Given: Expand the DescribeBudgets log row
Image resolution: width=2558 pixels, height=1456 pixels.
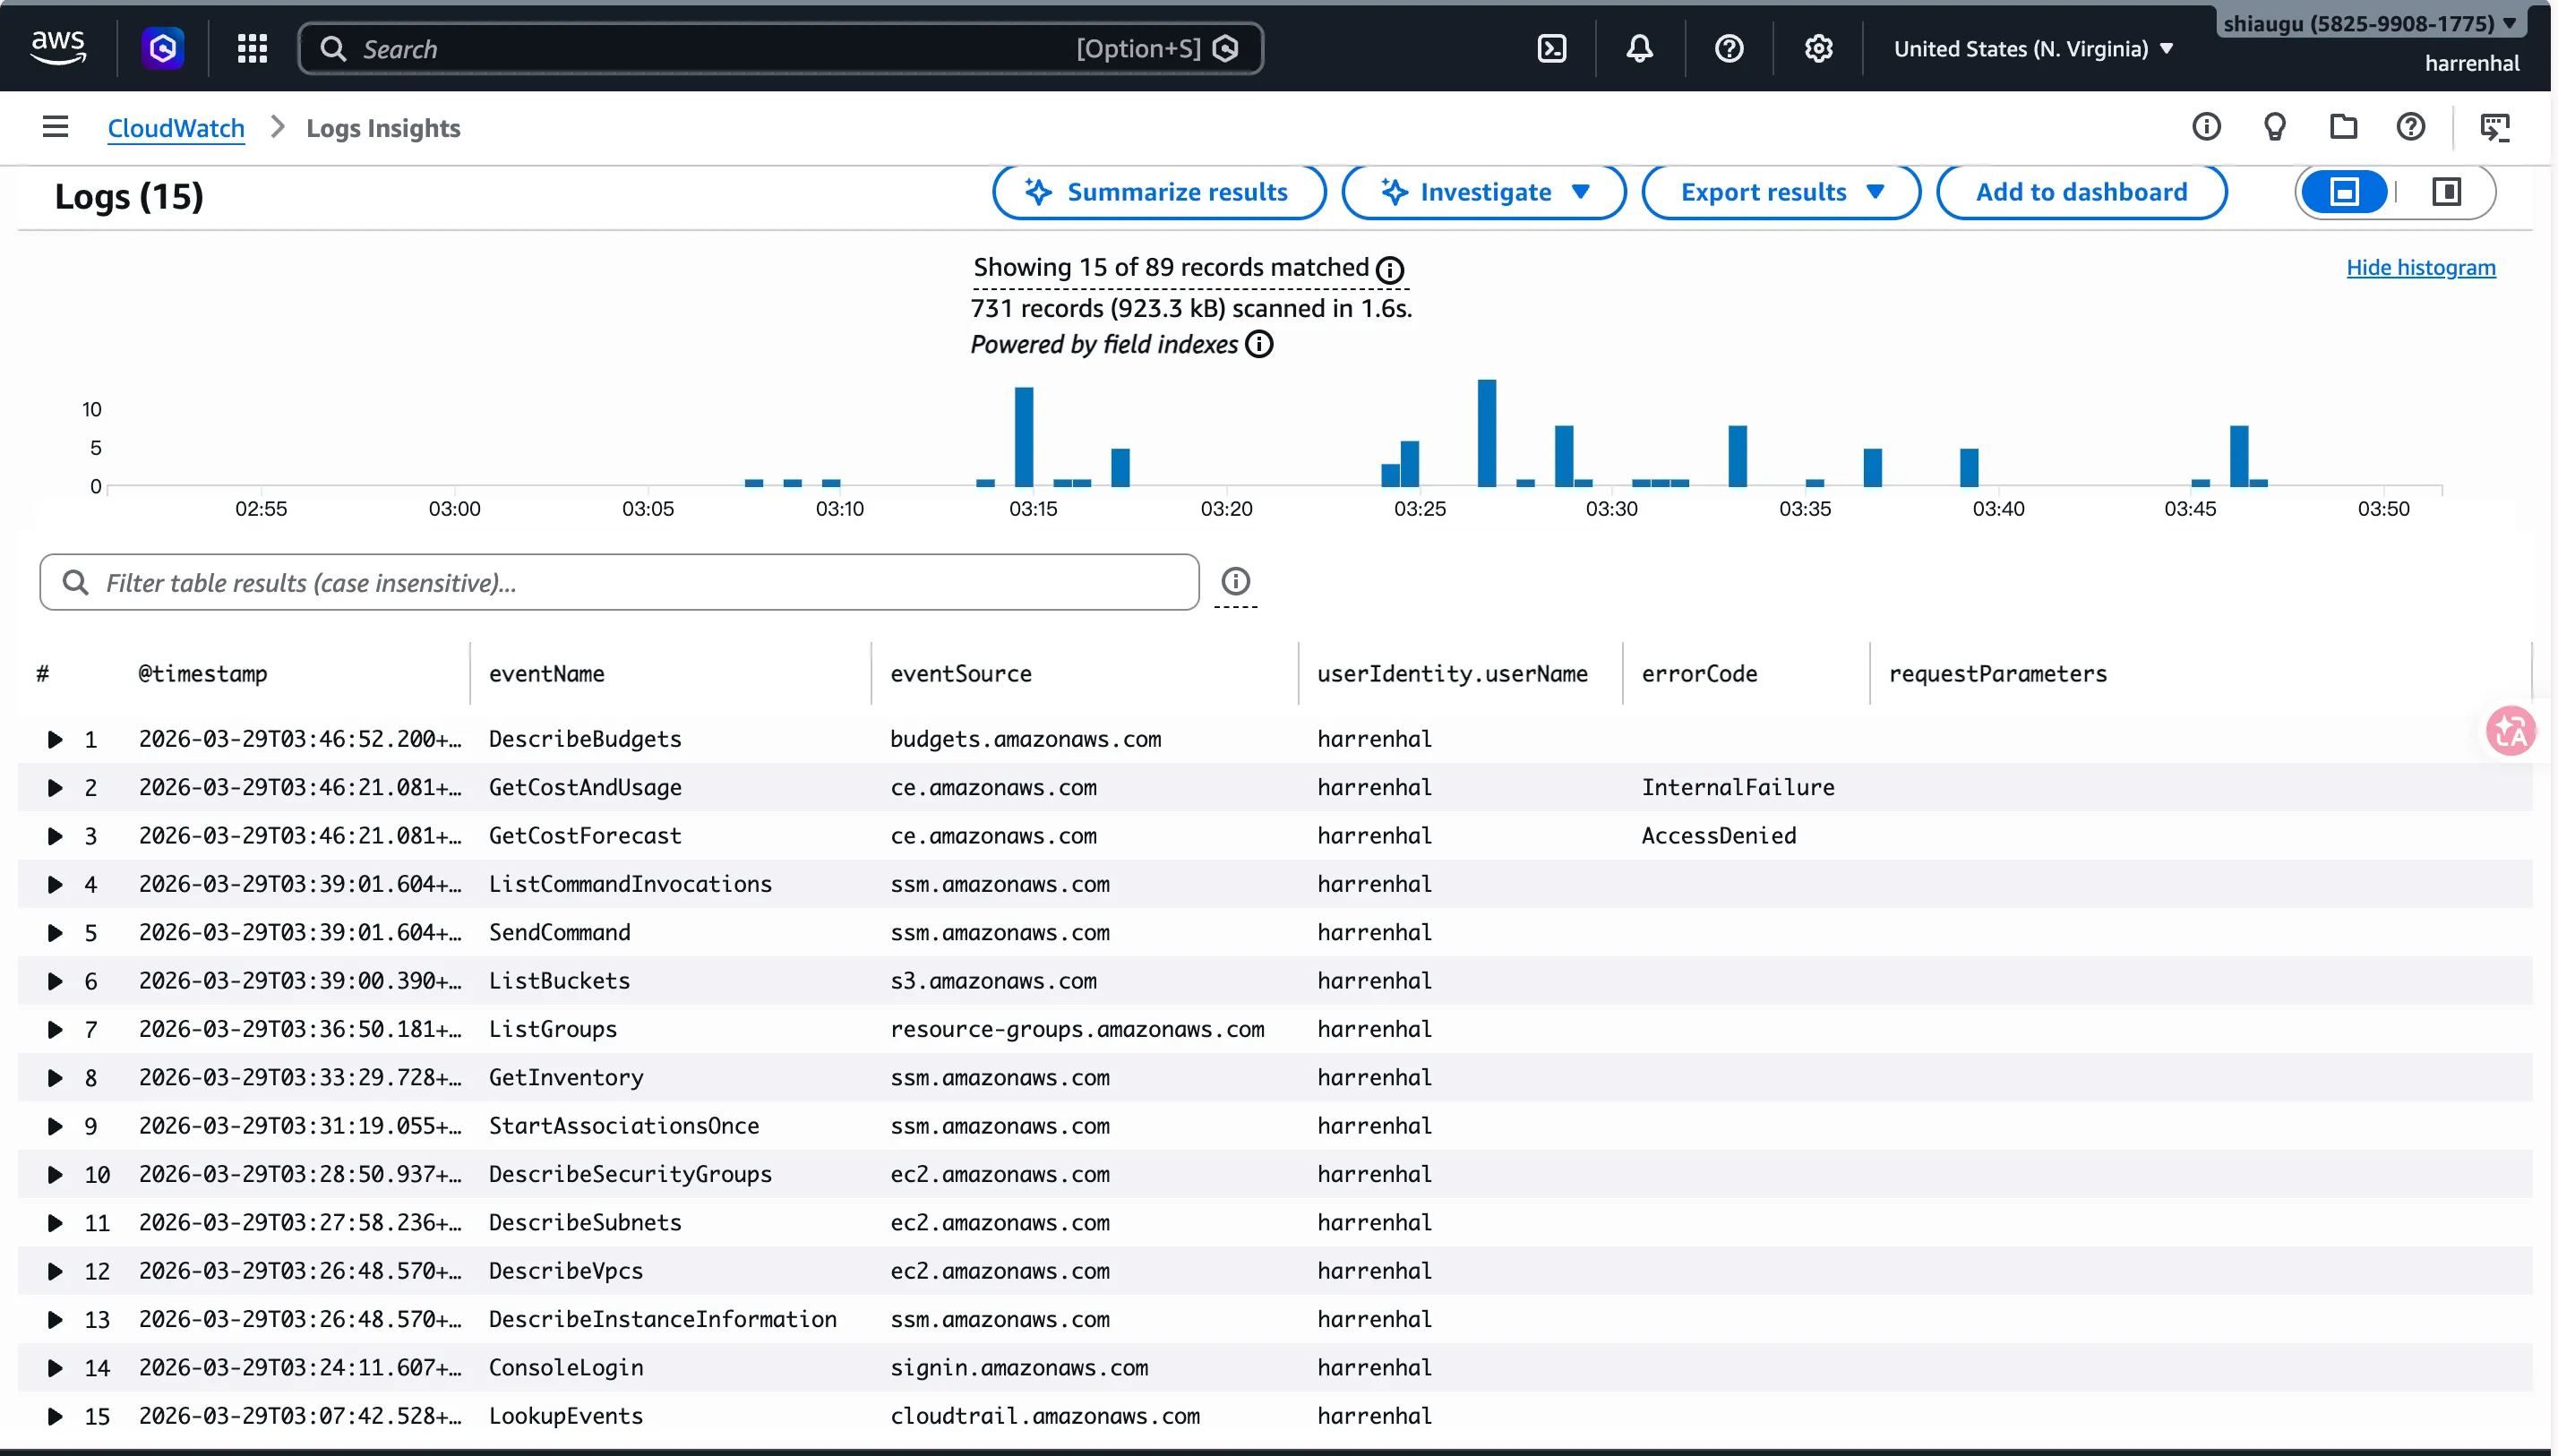Looking at the screenshot, I should [x=54, y=739].
